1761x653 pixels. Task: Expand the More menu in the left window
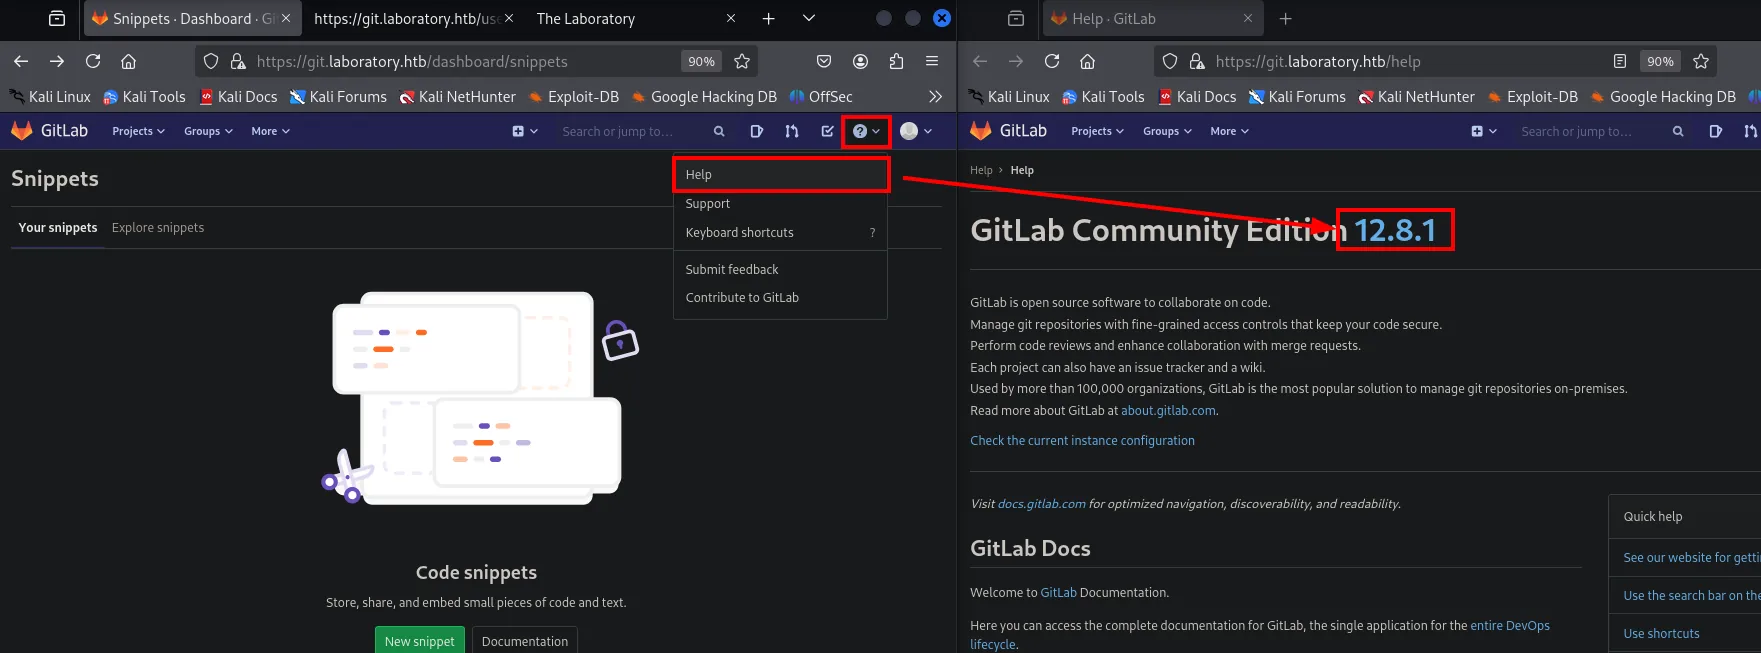(270, 131)
